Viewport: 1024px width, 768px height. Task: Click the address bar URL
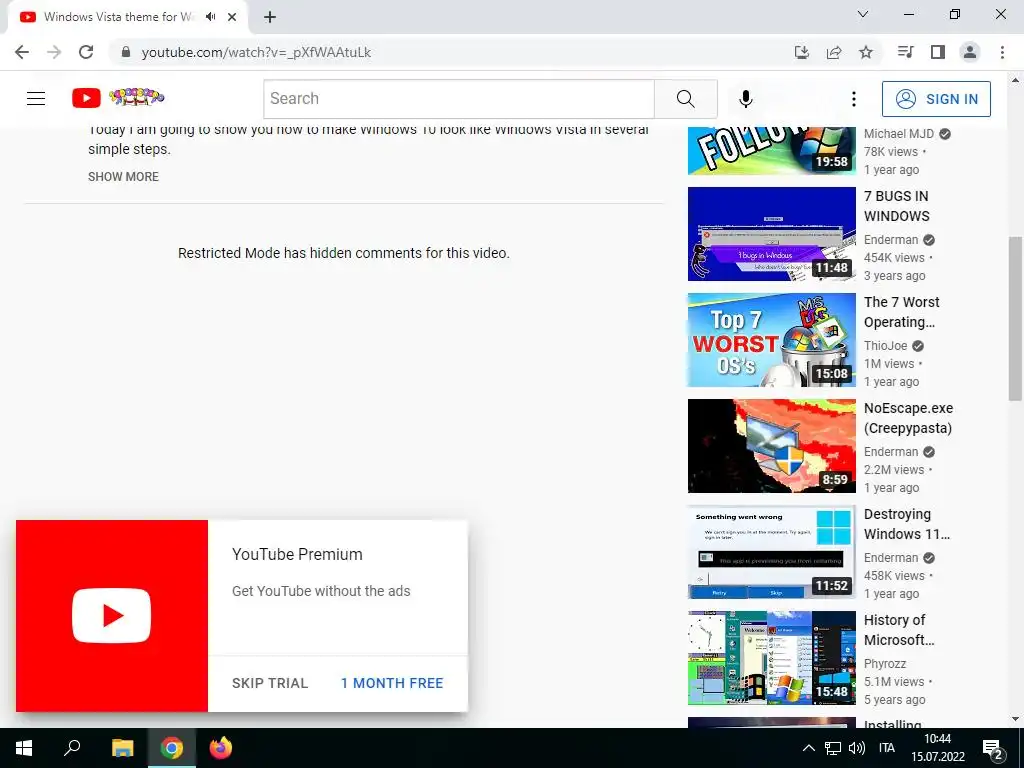point(256,52)
